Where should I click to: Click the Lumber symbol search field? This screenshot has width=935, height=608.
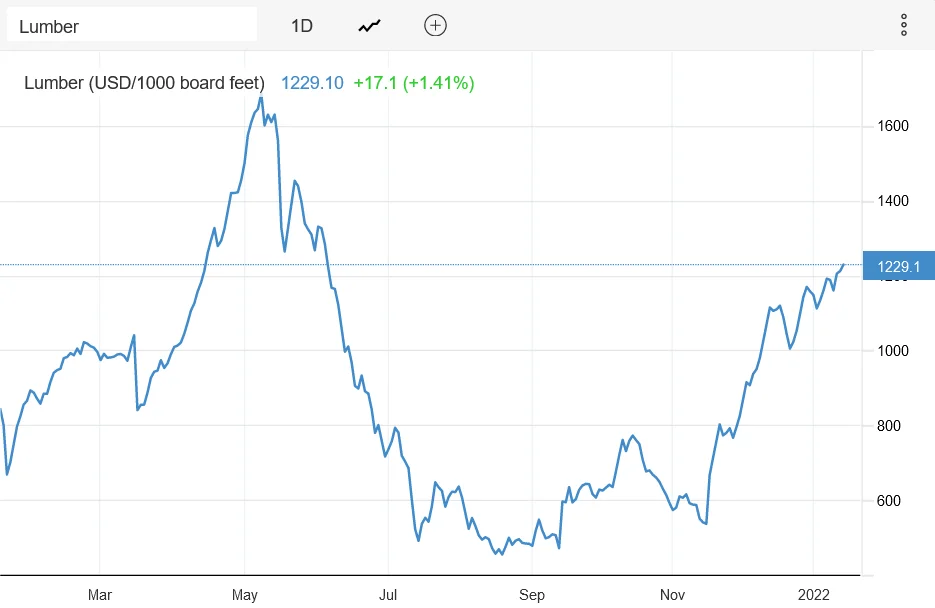coord(132,26)
